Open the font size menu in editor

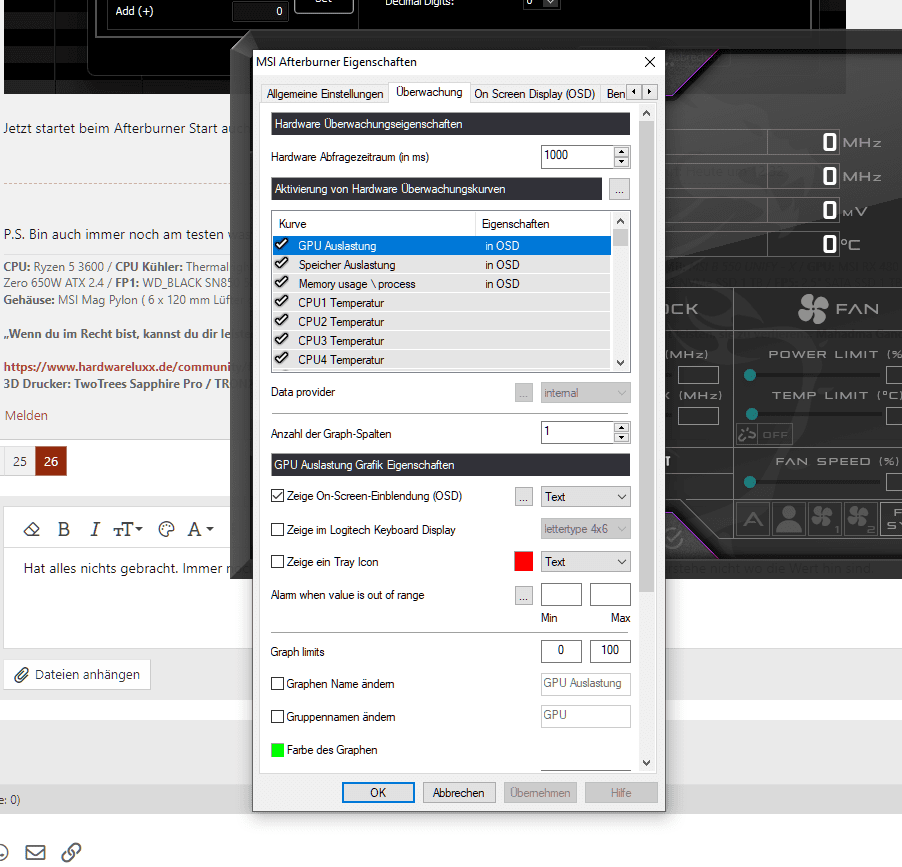[128, 529]
